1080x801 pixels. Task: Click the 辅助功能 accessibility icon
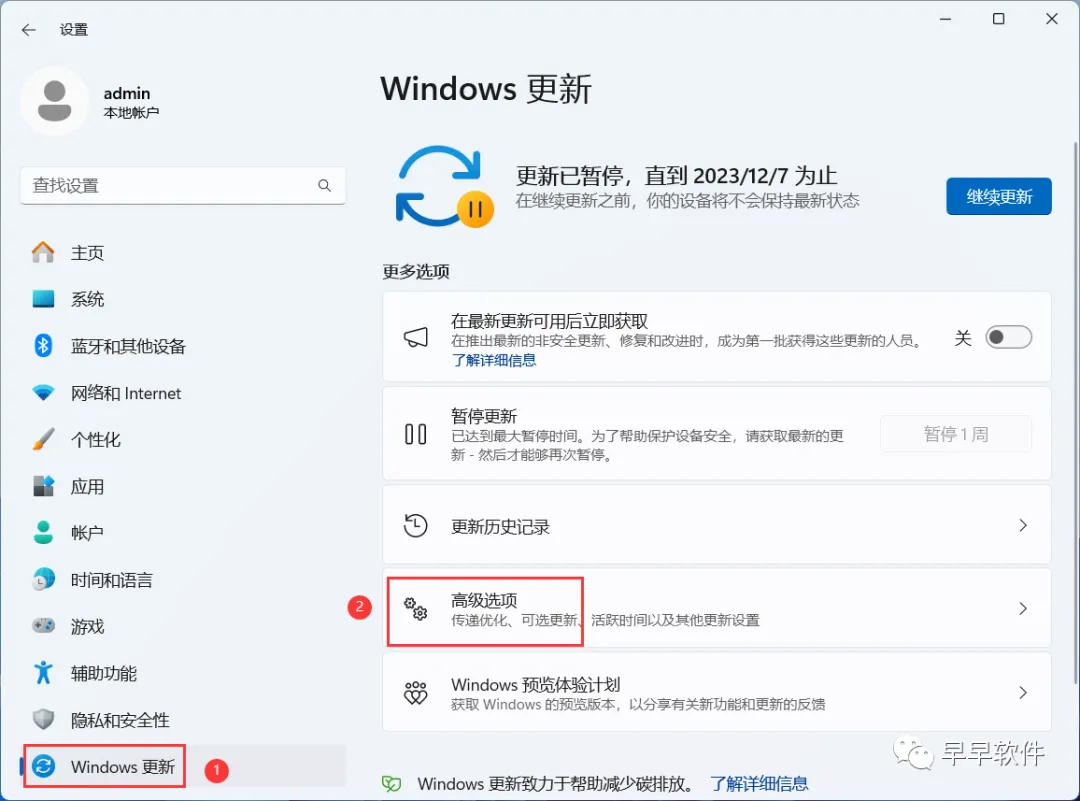[43, 673]
